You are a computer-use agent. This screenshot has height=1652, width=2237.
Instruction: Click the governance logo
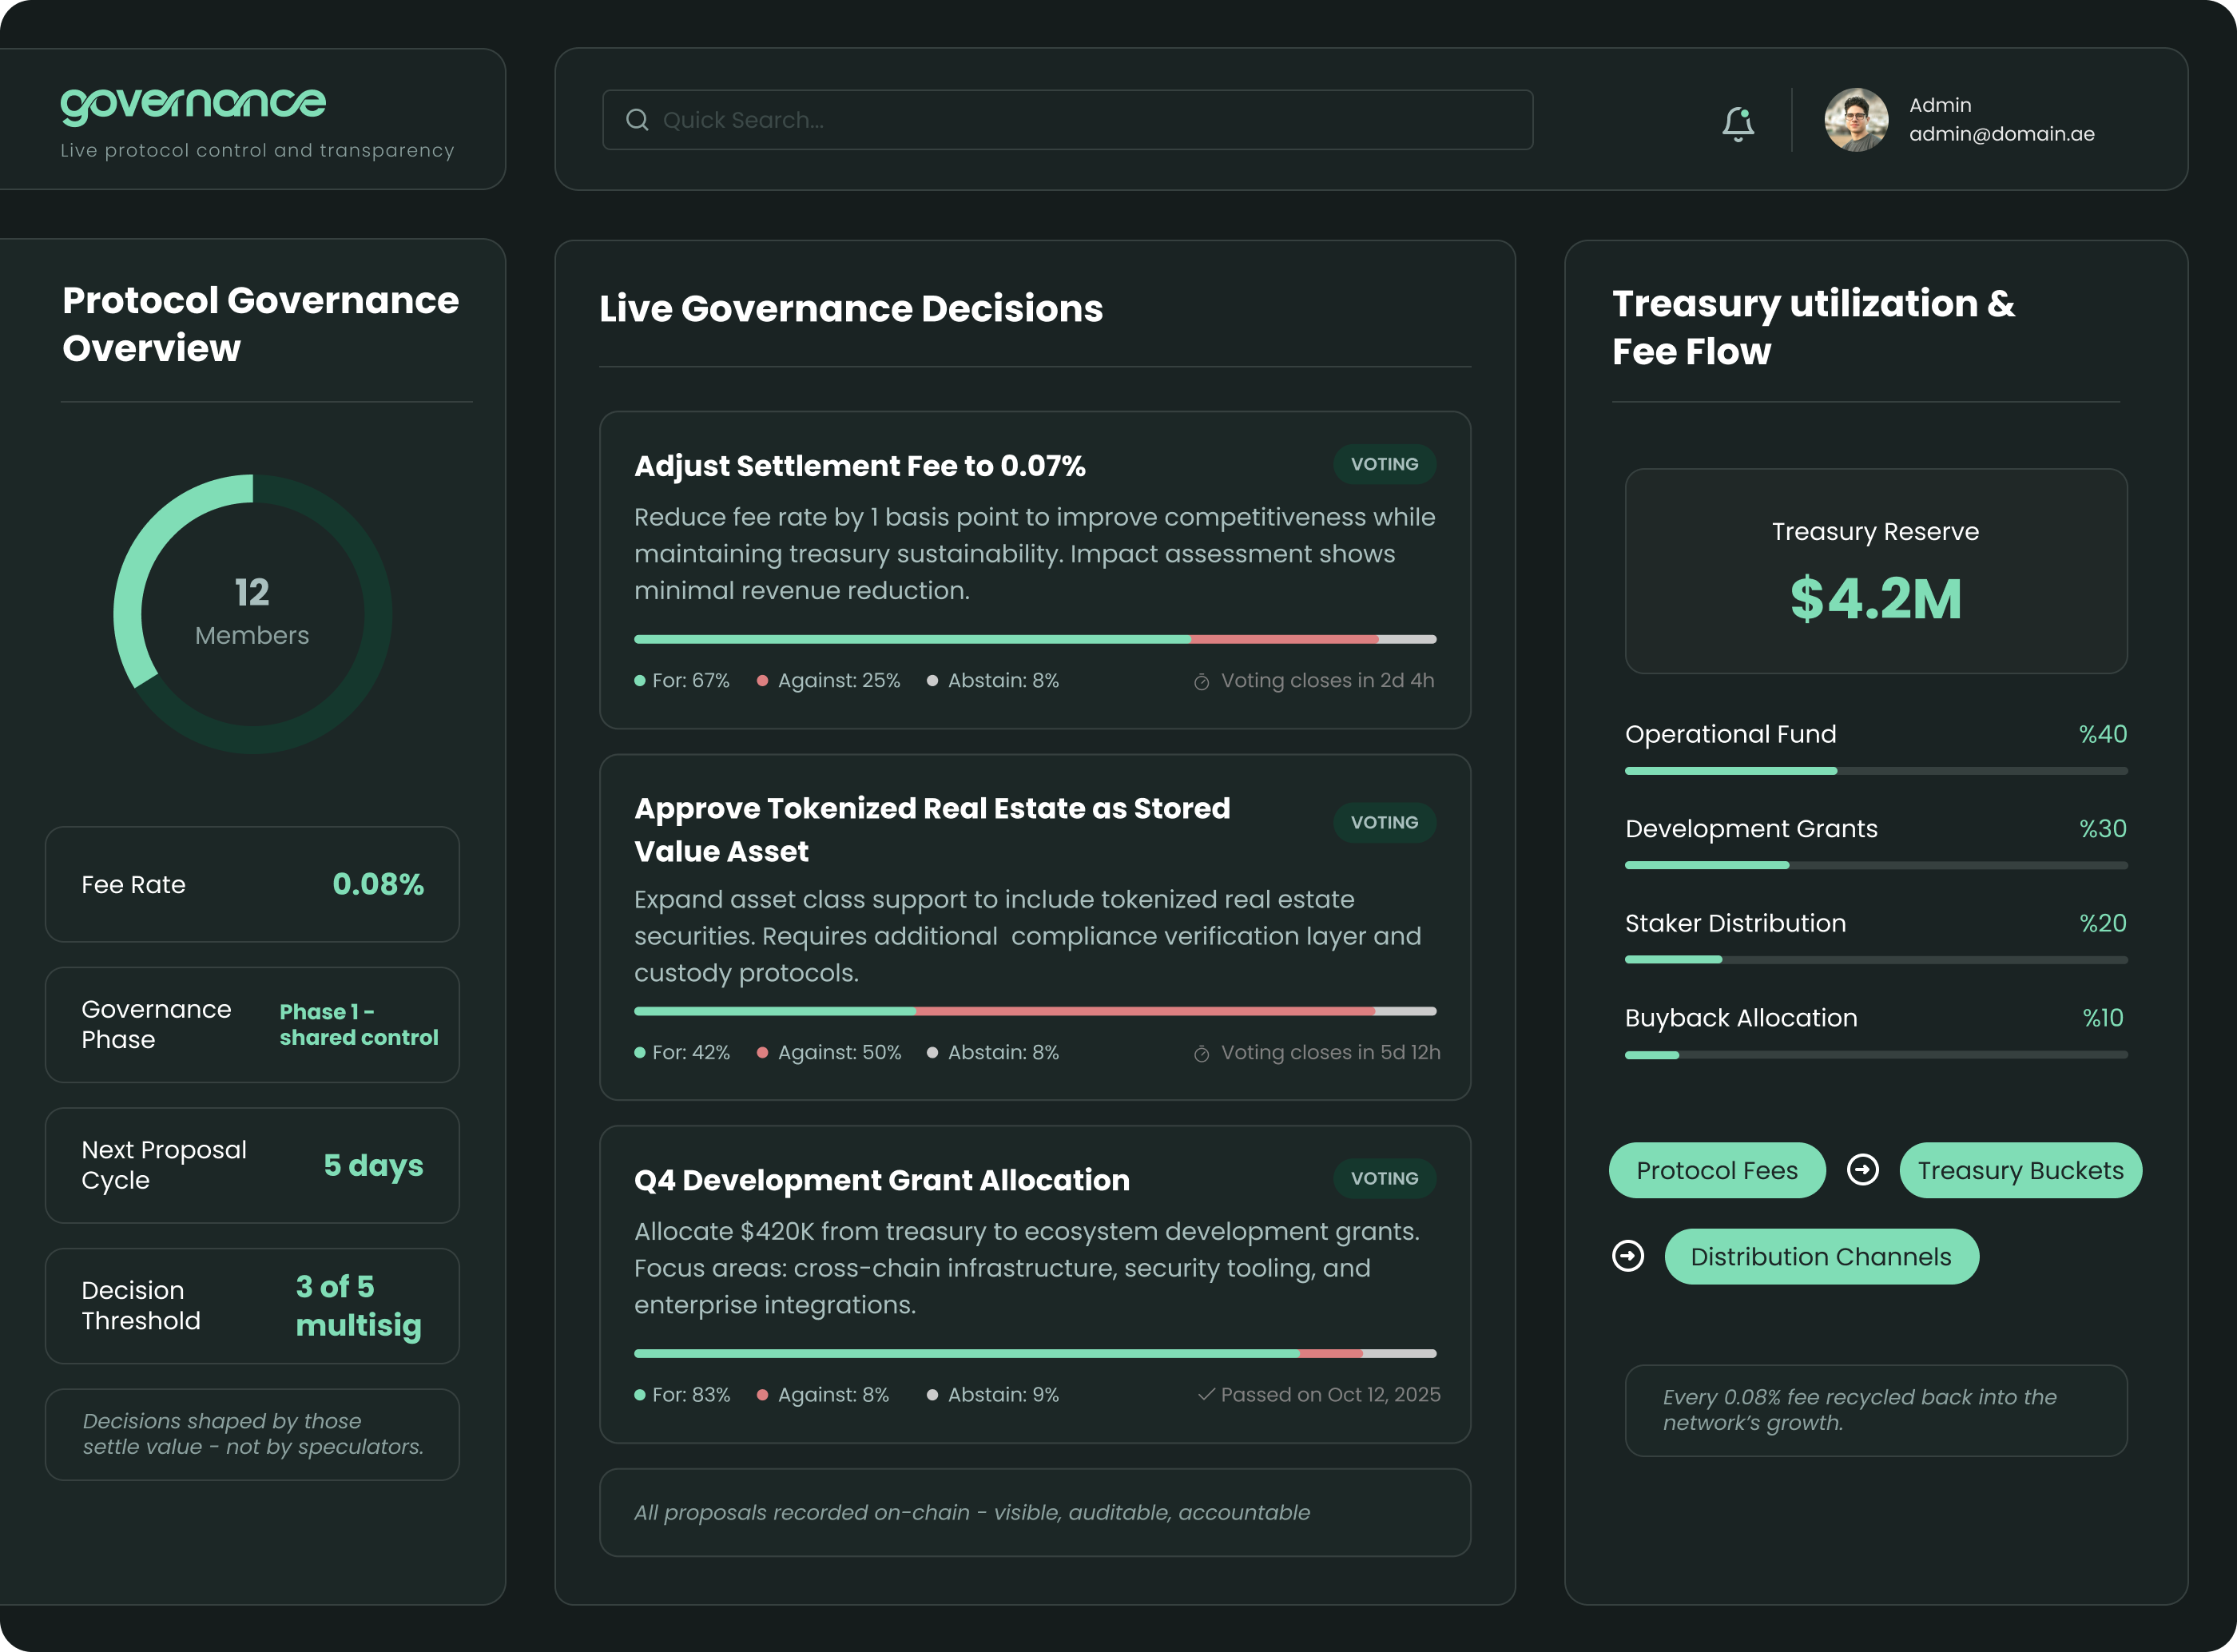point(193,105)
